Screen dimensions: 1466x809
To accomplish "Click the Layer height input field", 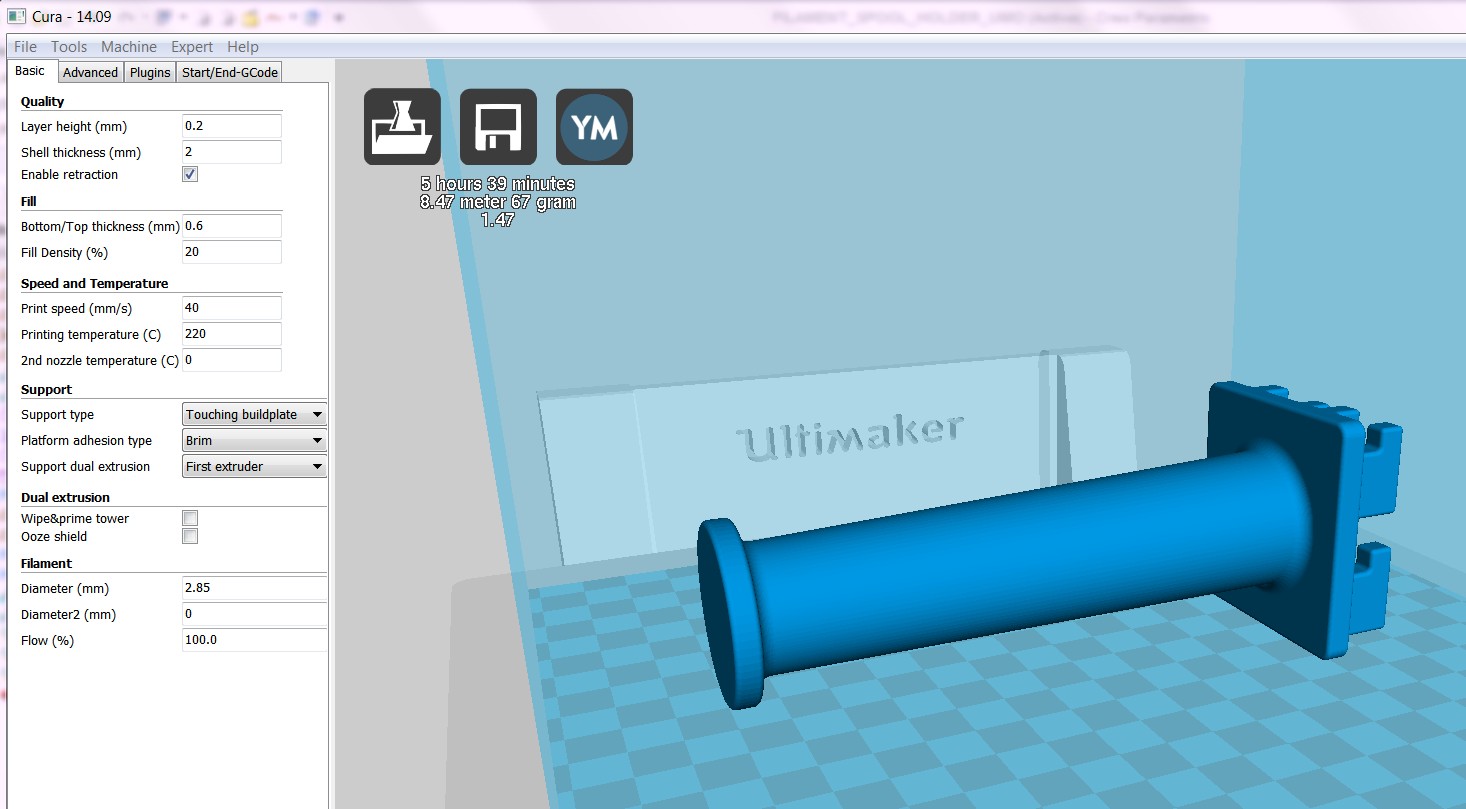I will [x=232, y=127].
